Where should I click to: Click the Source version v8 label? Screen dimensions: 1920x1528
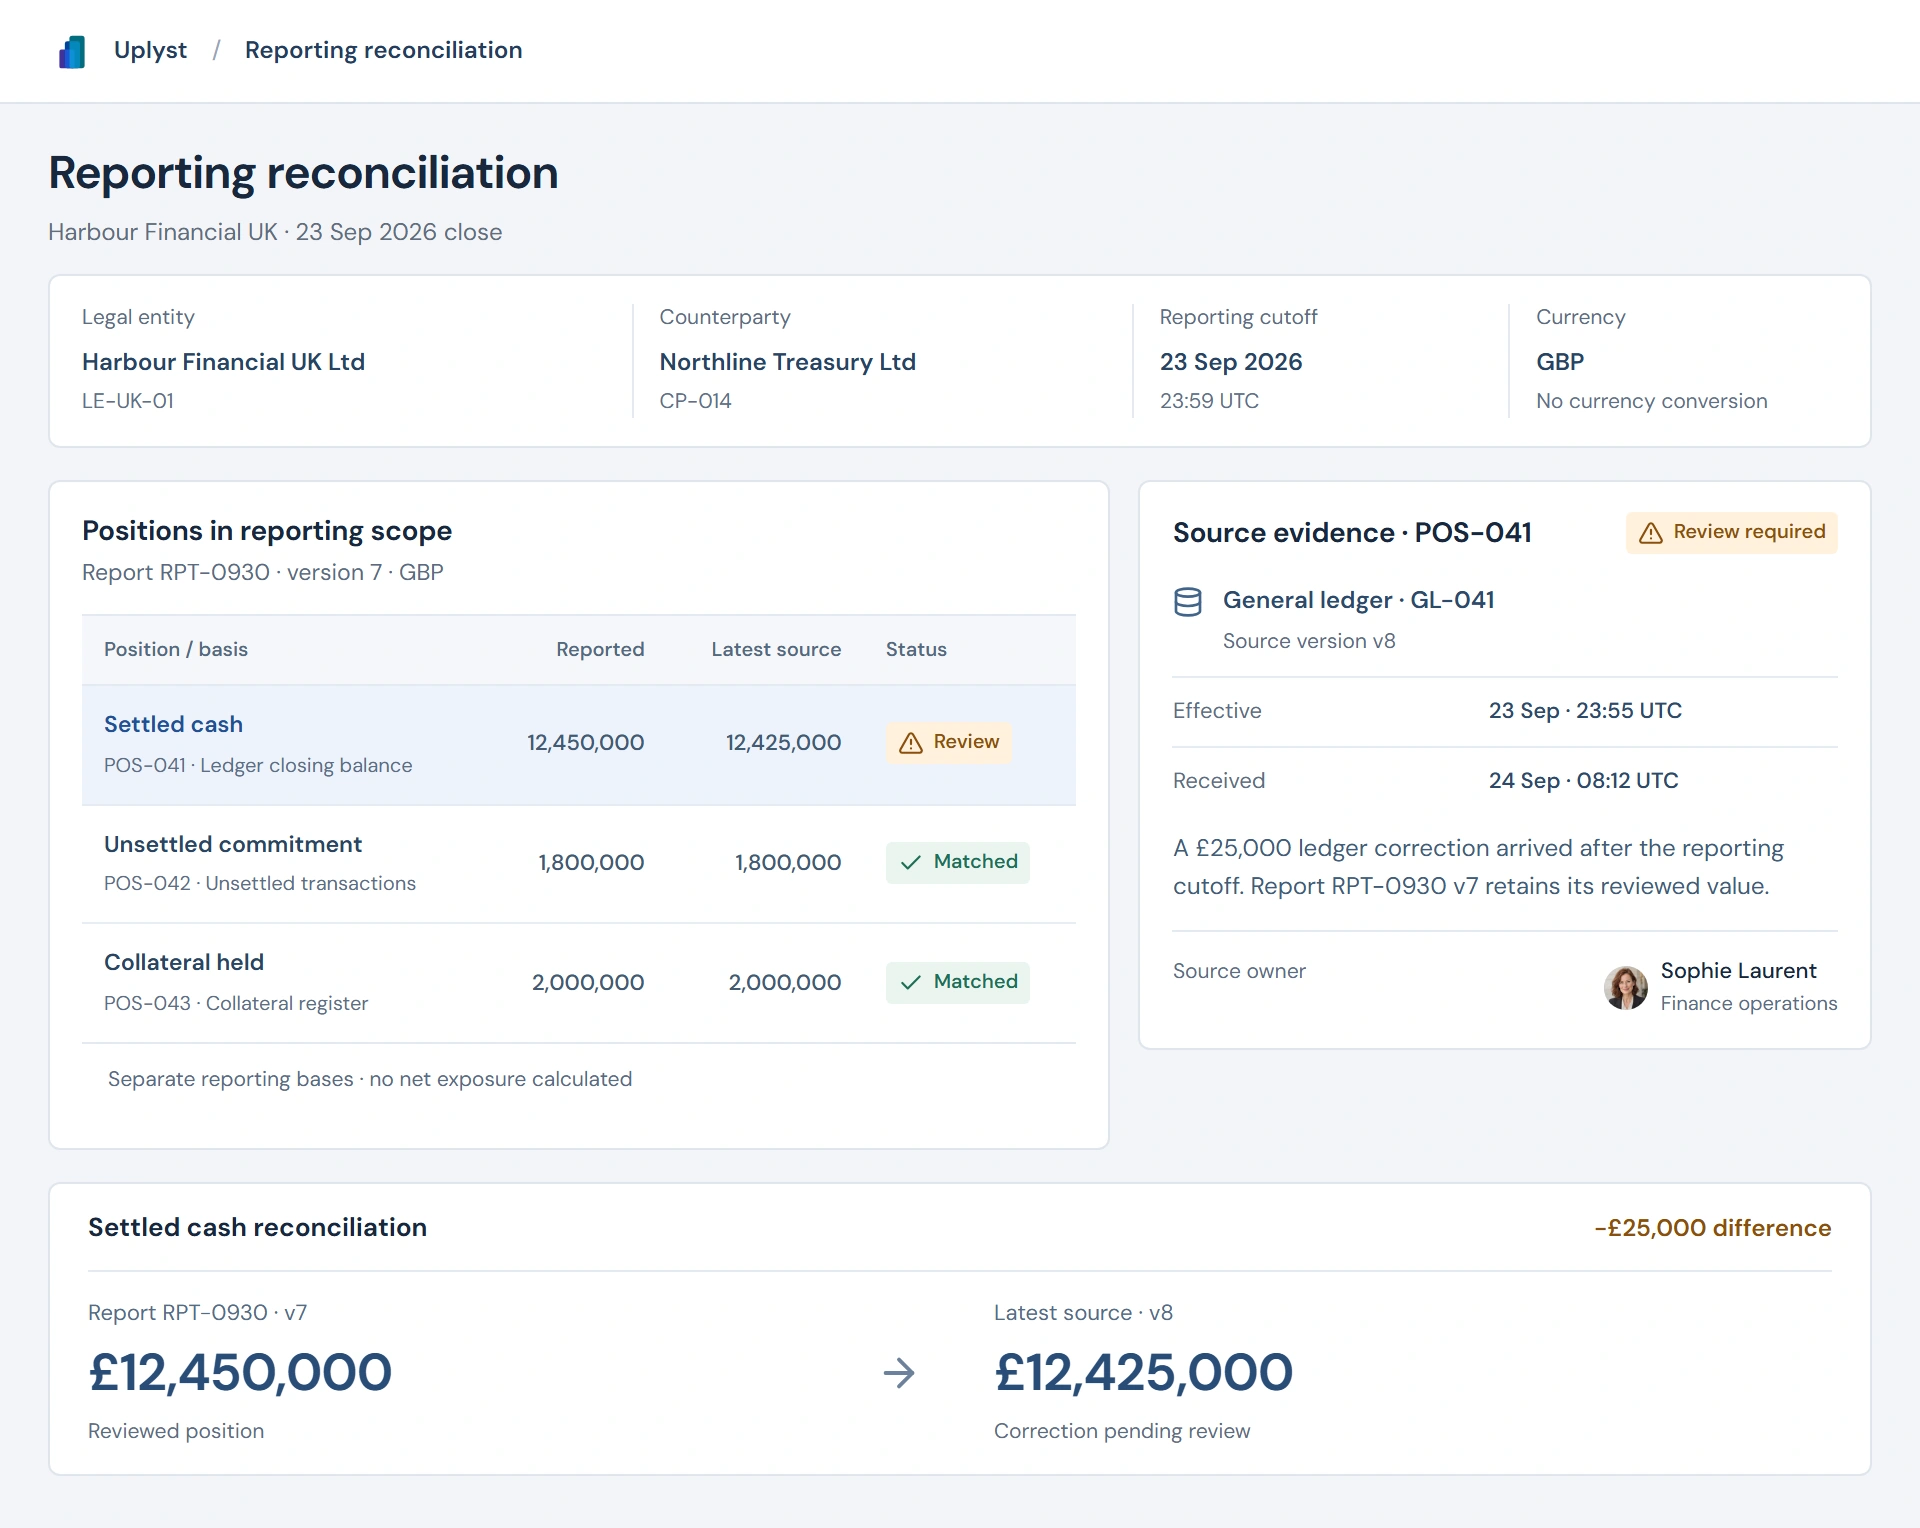[1309, 641]
